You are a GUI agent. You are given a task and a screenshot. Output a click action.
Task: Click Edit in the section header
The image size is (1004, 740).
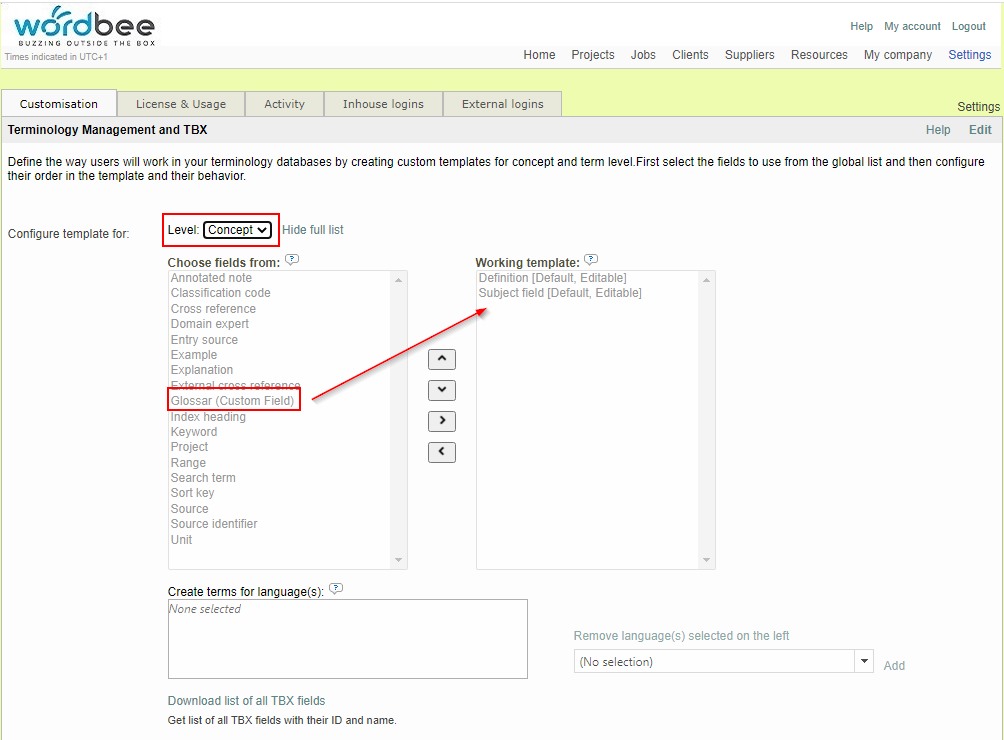(980, 130)
